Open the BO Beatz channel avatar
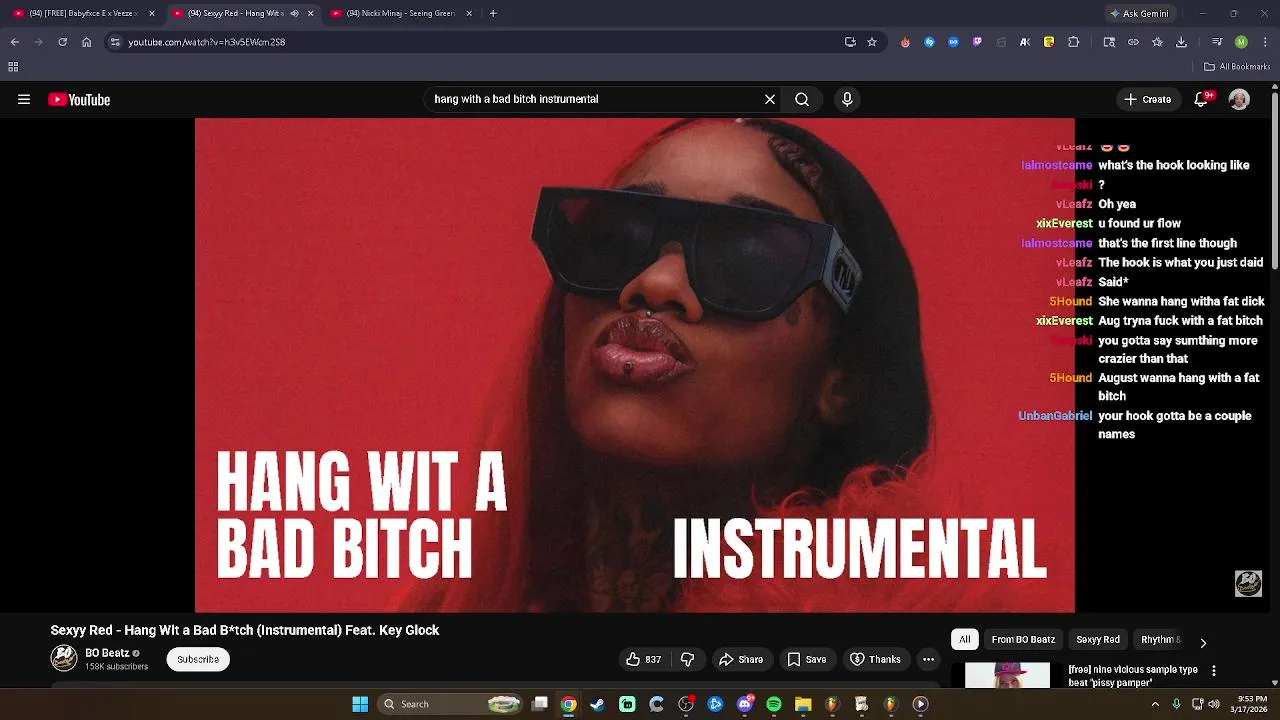Screen dimensions: 1280x720 pyautogui.click(x=64, y=658)
